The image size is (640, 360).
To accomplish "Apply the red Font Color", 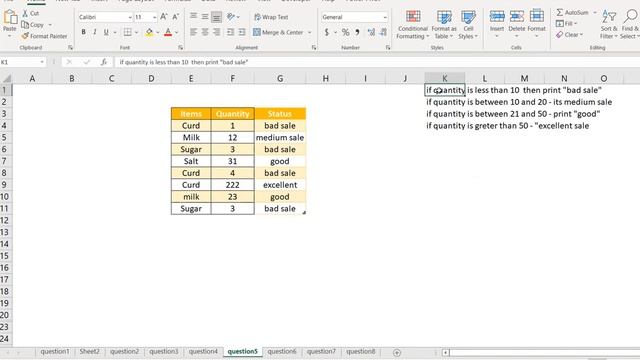I will (168, 32).
